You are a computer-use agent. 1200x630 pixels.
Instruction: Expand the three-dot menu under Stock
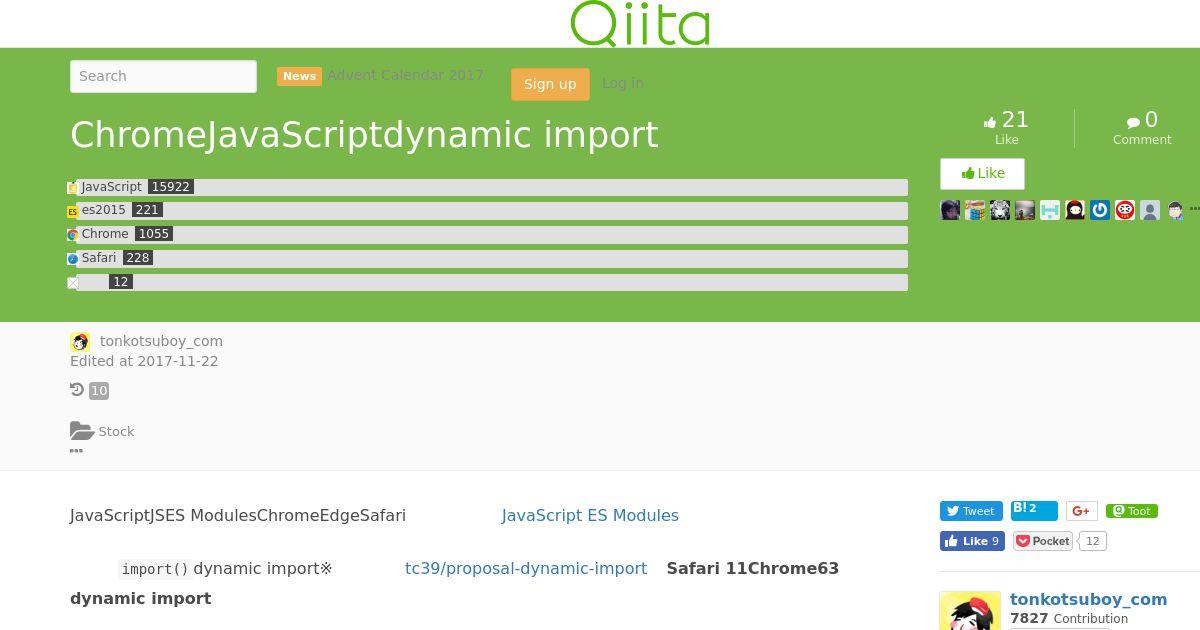[x=76, y=451]
